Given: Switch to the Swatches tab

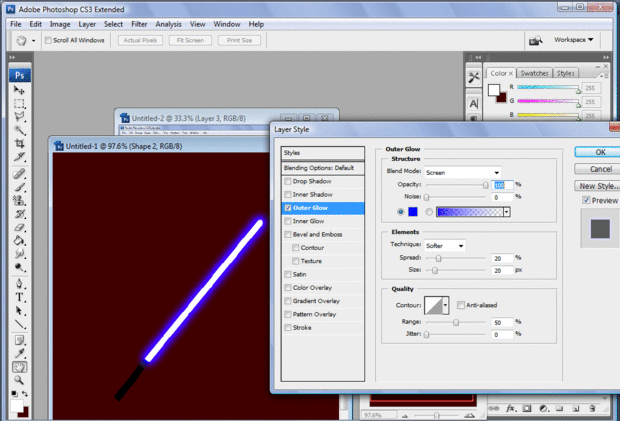Looking at the screenshot, I should point(534,73).
